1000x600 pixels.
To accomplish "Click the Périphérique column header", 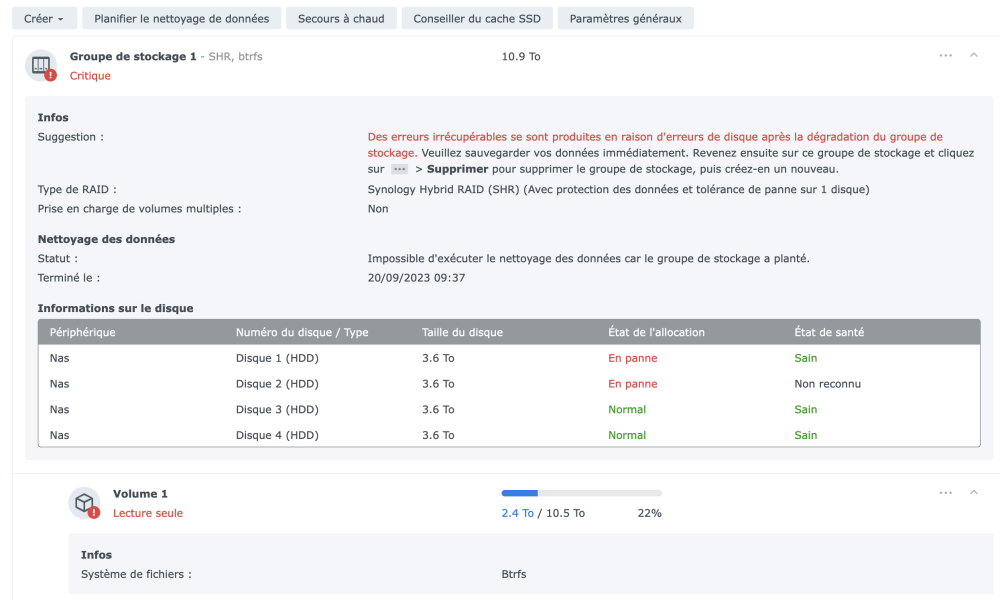I will [x=83, y=332].
